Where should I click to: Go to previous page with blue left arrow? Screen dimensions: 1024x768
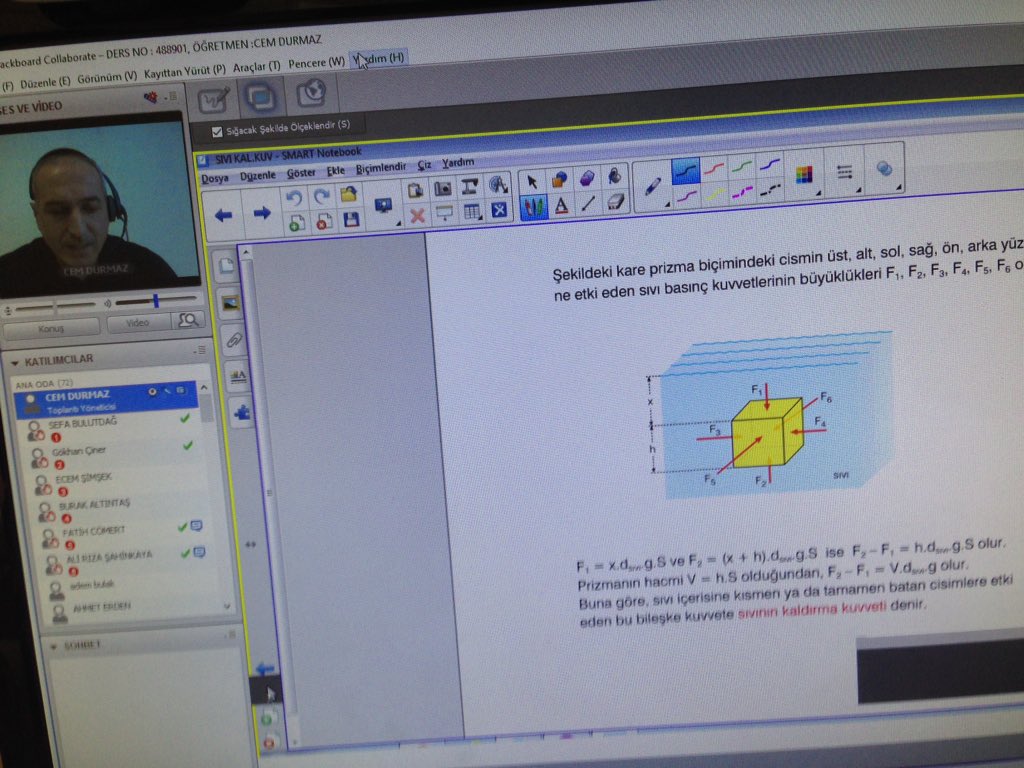coord(224,215)
